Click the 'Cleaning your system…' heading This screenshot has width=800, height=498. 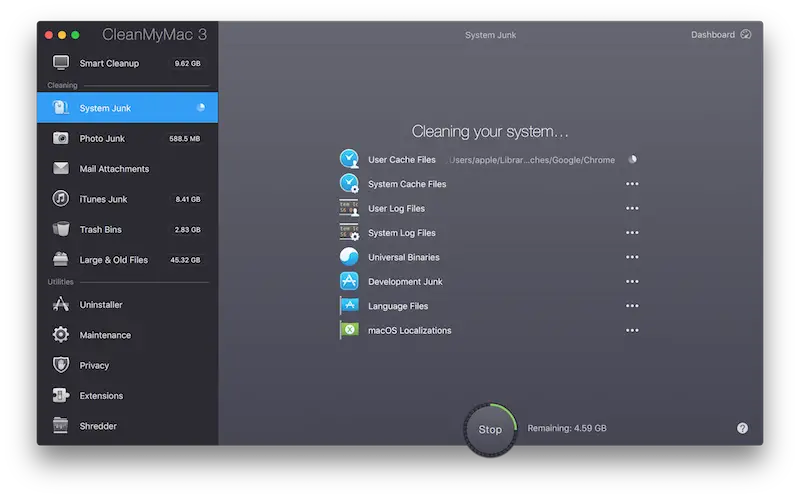(x=490, y=131)
